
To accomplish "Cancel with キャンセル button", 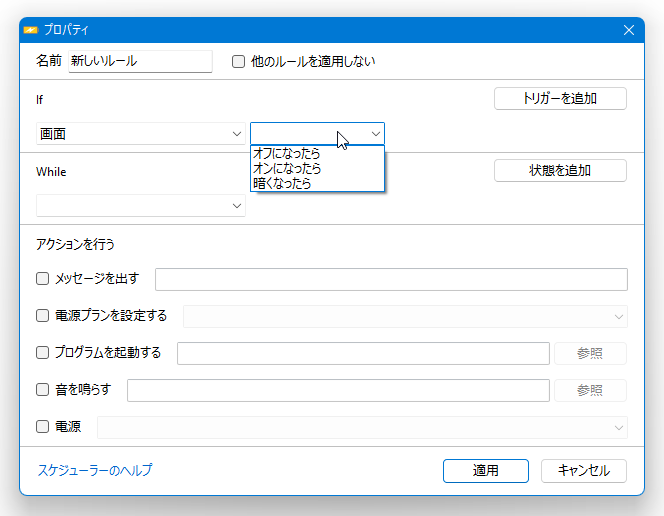I will tap(584, 471).
